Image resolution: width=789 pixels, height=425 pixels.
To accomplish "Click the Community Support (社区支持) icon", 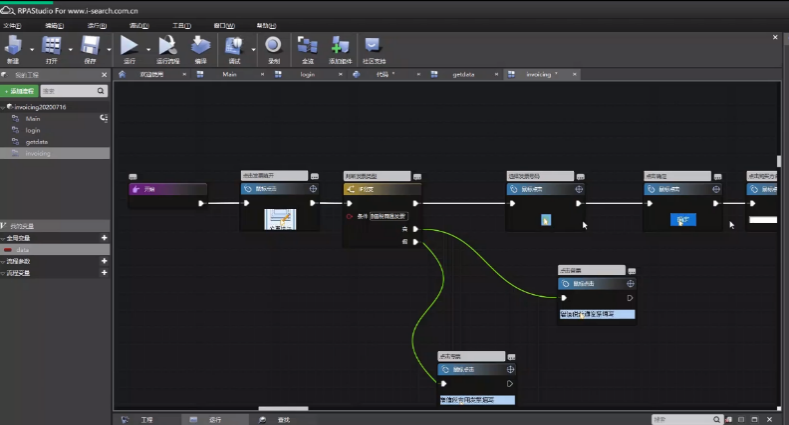I will (x=372, y=46).
